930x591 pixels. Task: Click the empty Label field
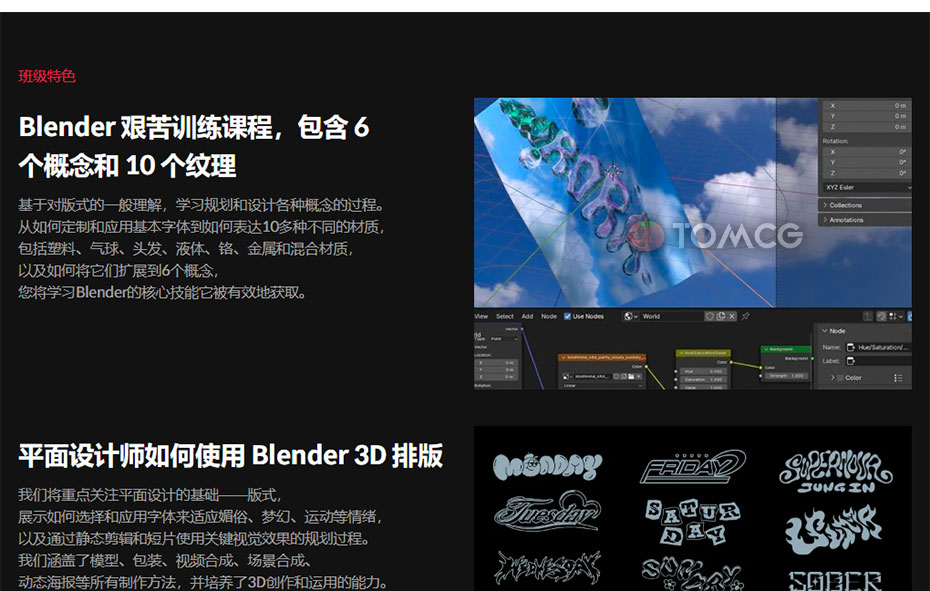(x=879, y=361)
